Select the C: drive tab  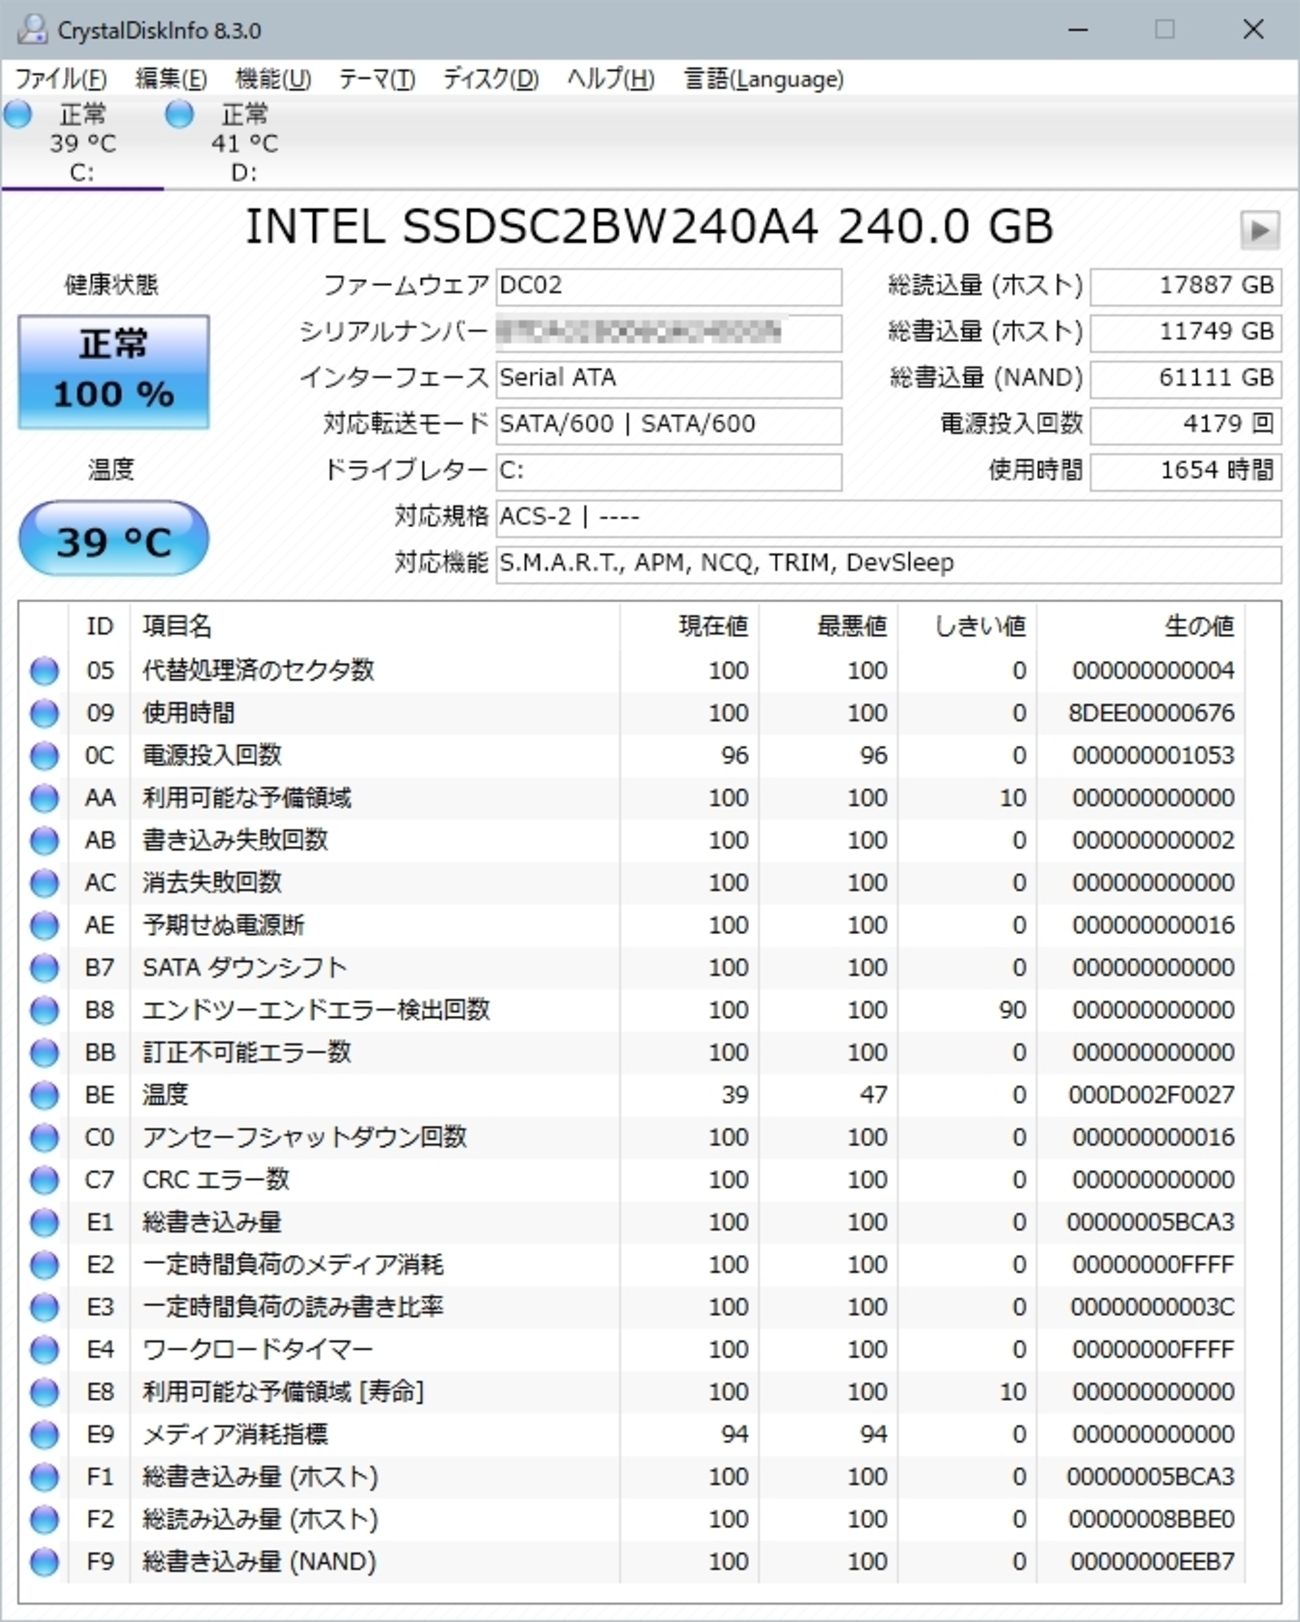[82, 143]
